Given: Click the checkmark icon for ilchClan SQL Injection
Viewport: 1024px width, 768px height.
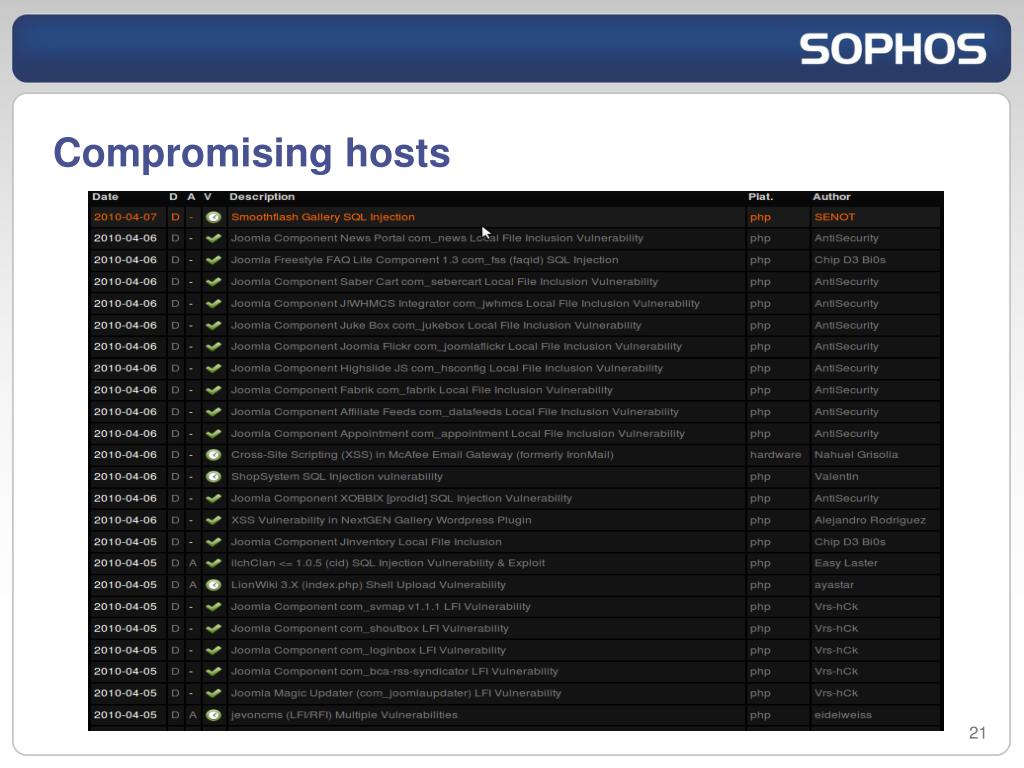Looking at the screenshot, I should [x=214, y=563].
